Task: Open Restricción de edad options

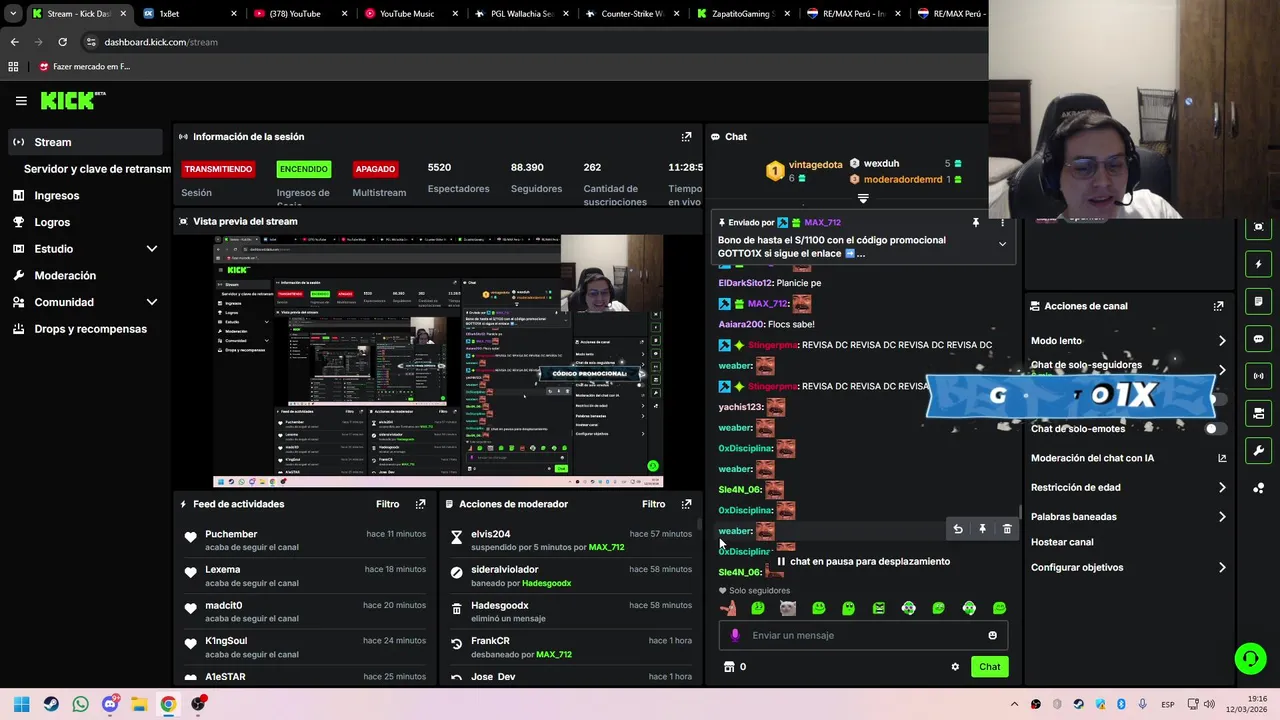Action: point(1222,488)
